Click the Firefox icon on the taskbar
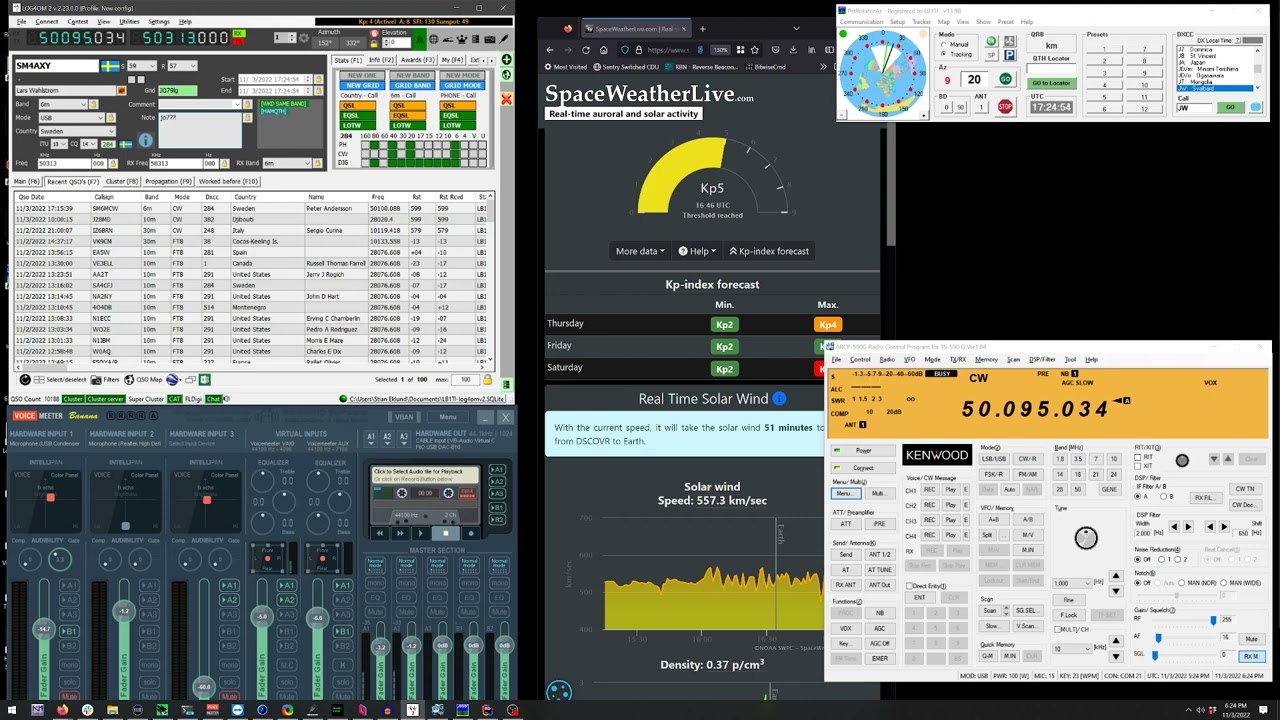Viewport: 1280px width, 720px height. tap(62, 710)
